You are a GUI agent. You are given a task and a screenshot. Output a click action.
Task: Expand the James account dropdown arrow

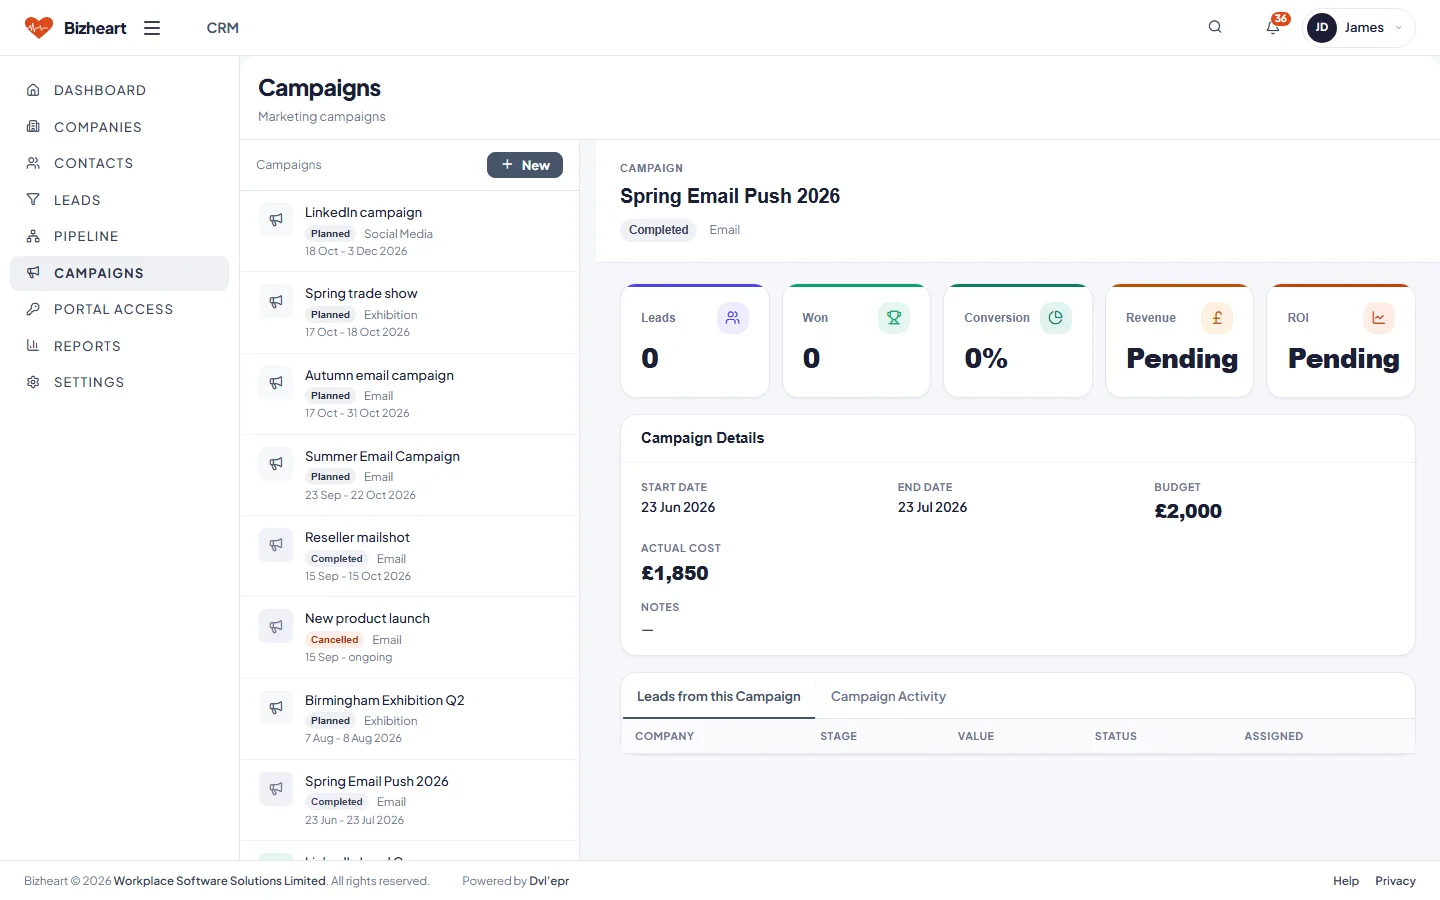(1398, 28)
